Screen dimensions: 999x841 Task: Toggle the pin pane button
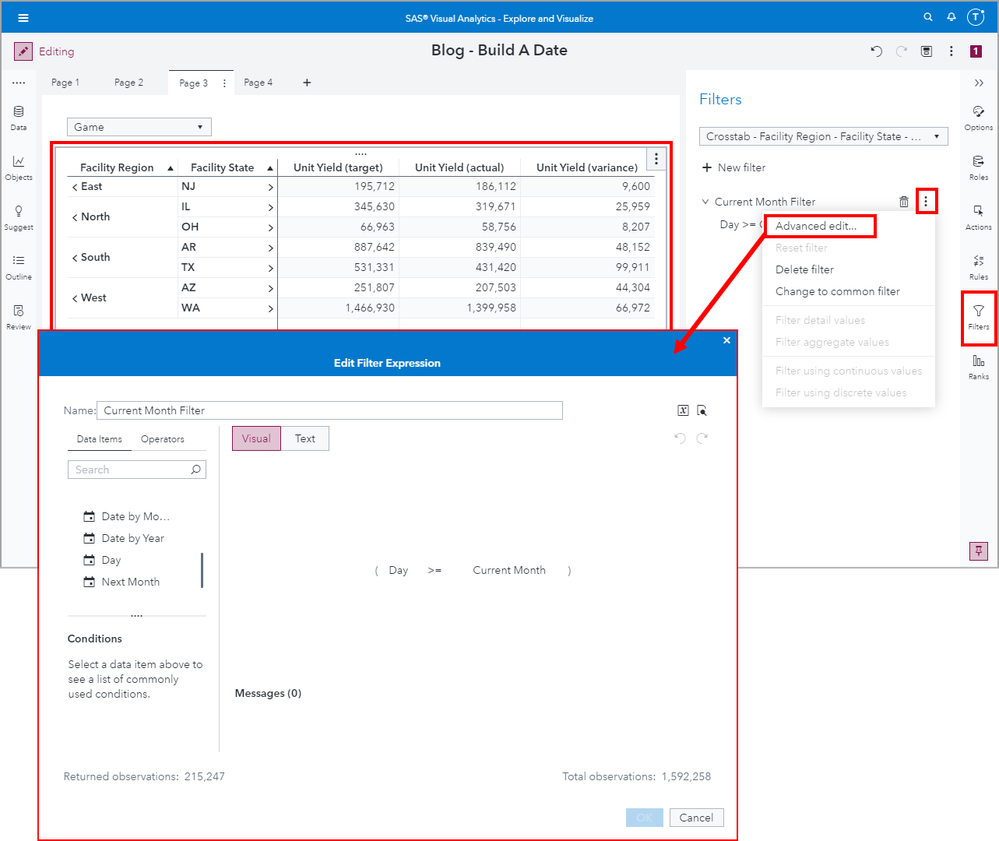tap(979, 551)
